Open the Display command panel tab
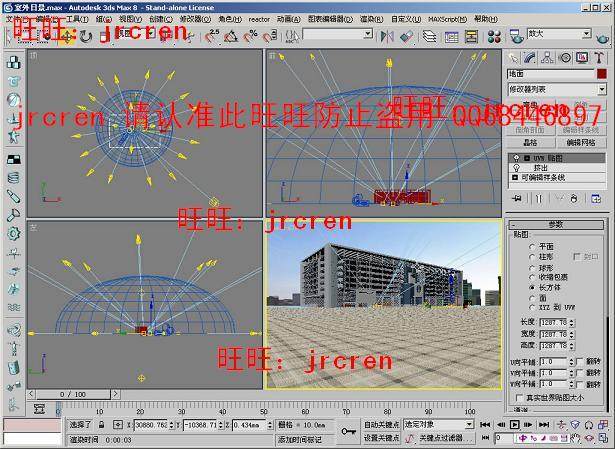The image size is (615, 449). (582, 58)
